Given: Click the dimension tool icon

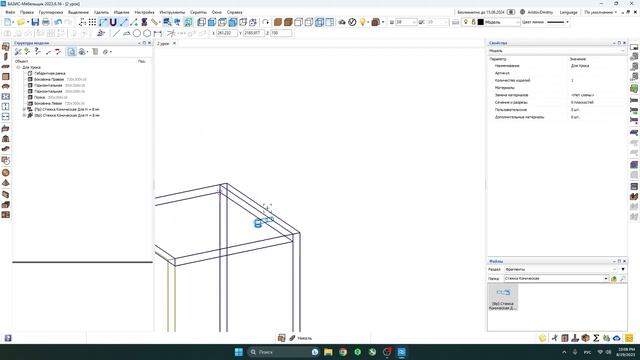Looking at the screenshot, I should pos(158,33).
